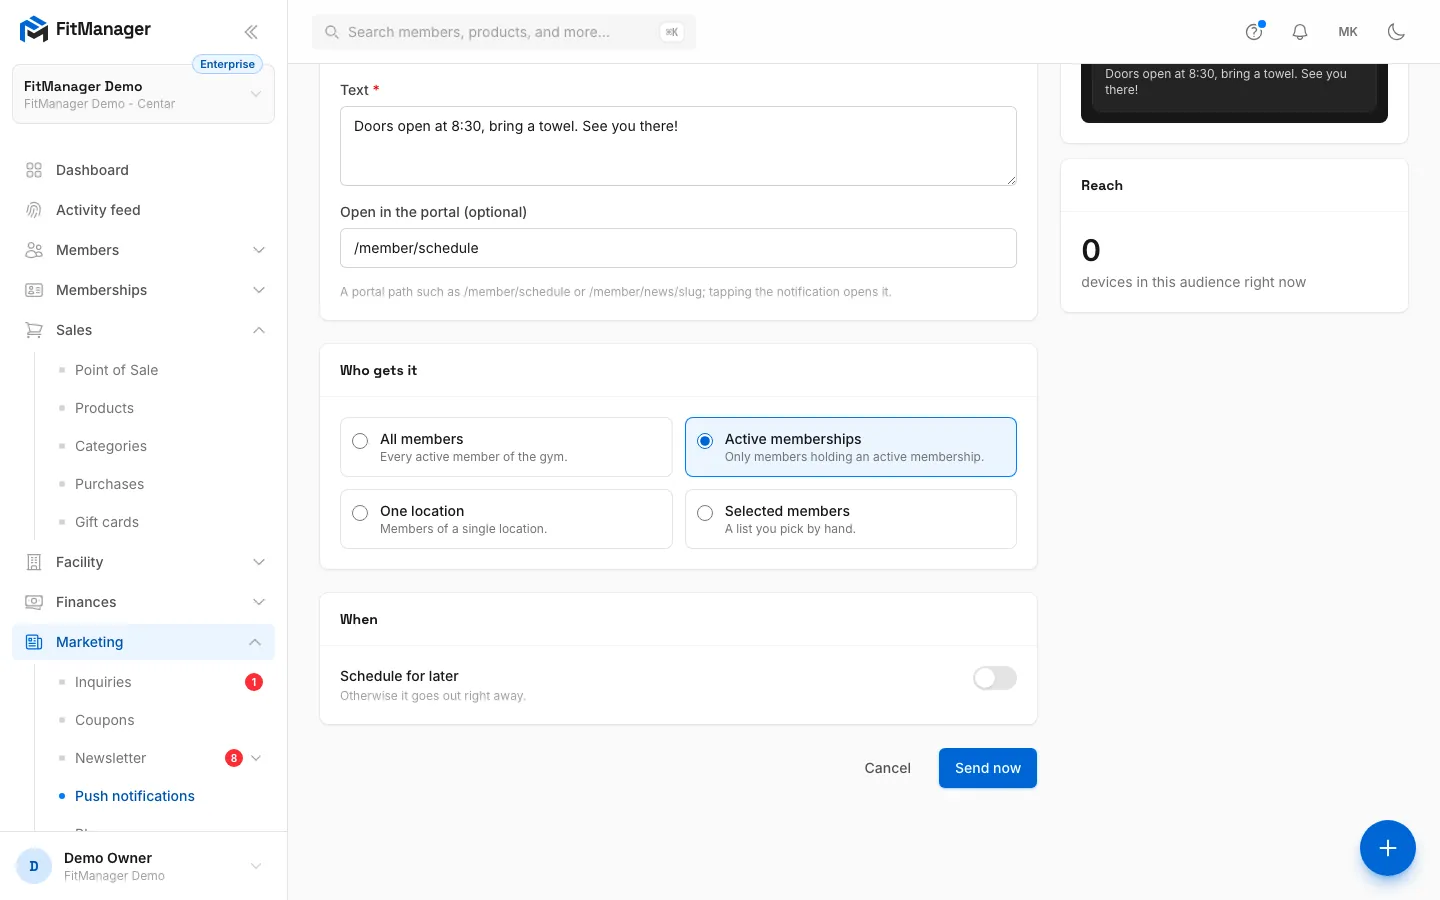The width and height of the screenshot is (1440, 900).
Task: Open the FitManager Demo location switcher
Action: [x=143, y=95]
